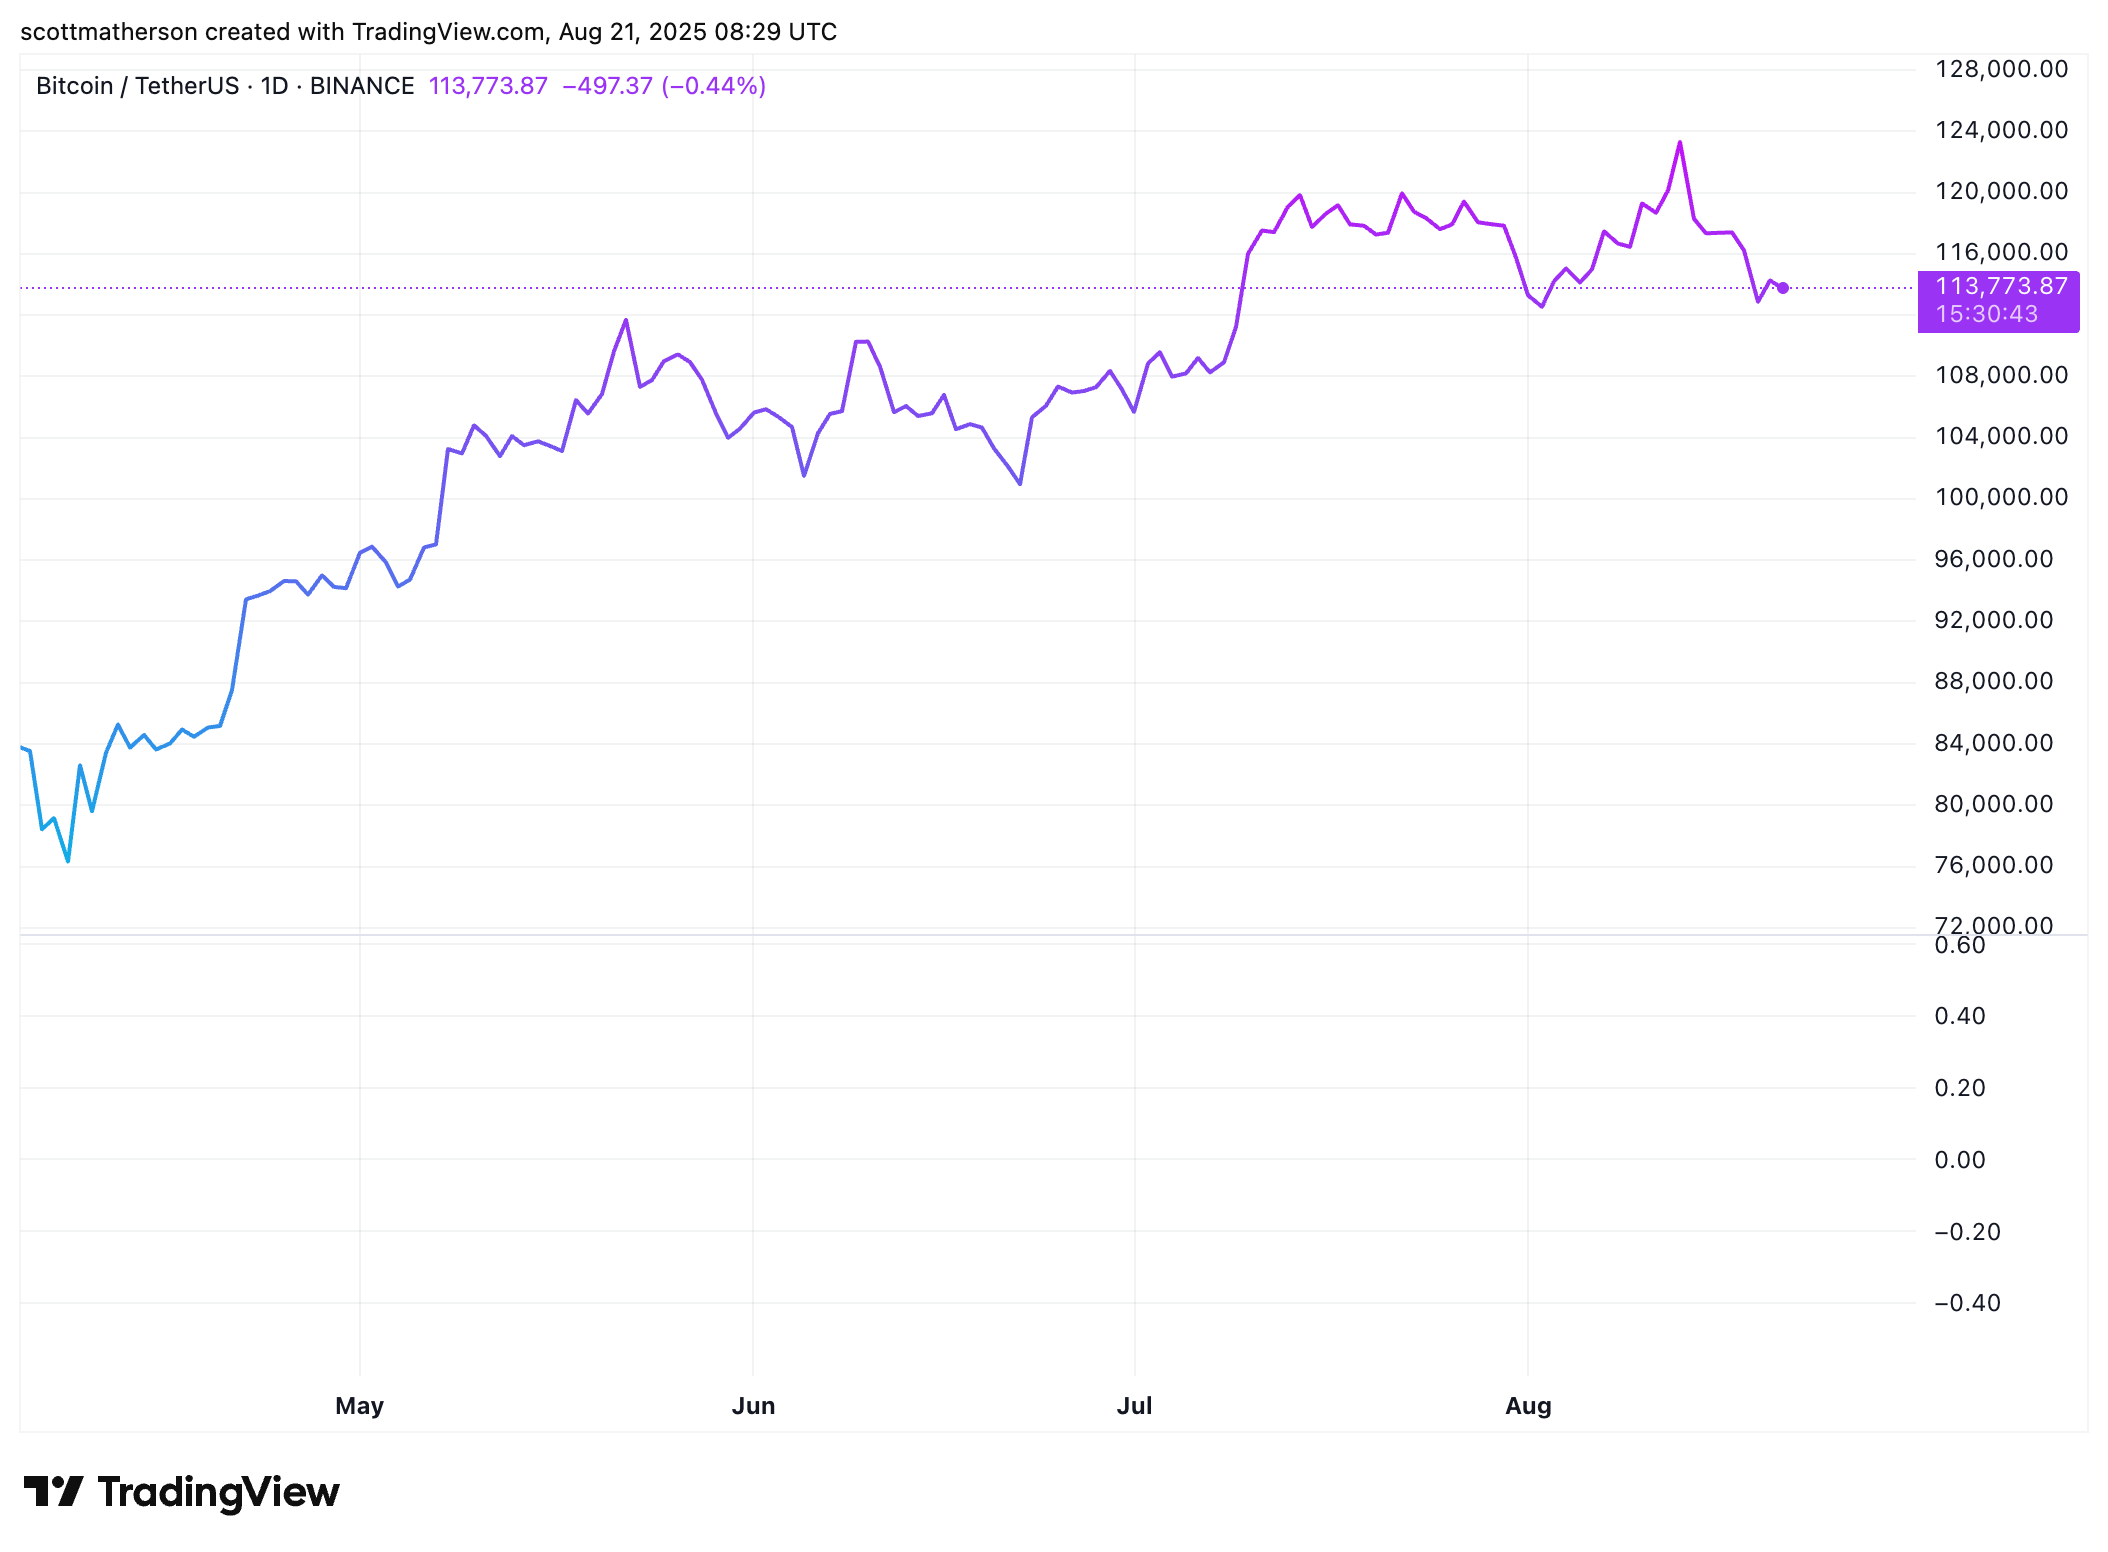Click the TradingView logo icon
The image size is (2108, 1552).
point(53,1491)
